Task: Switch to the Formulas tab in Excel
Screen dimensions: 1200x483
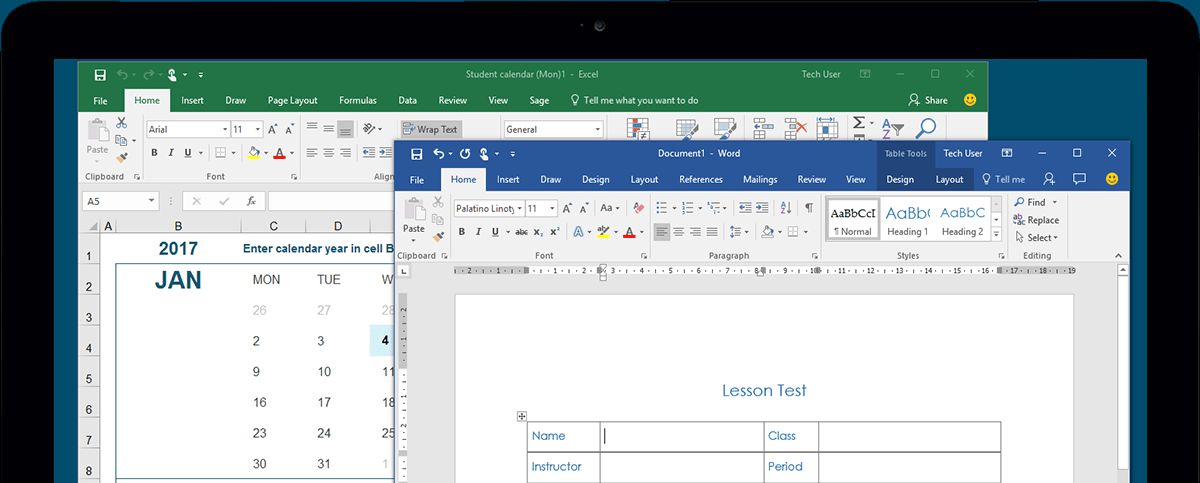Action: (x=357, y=100)
